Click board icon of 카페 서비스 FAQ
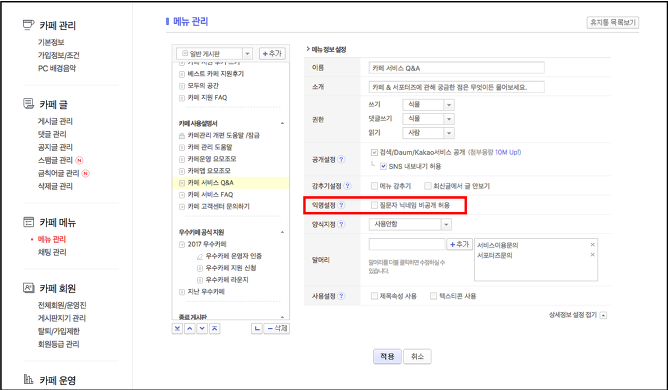Image resolution: width=668 pixels, height=390 pixels. [x=182, y=195]
